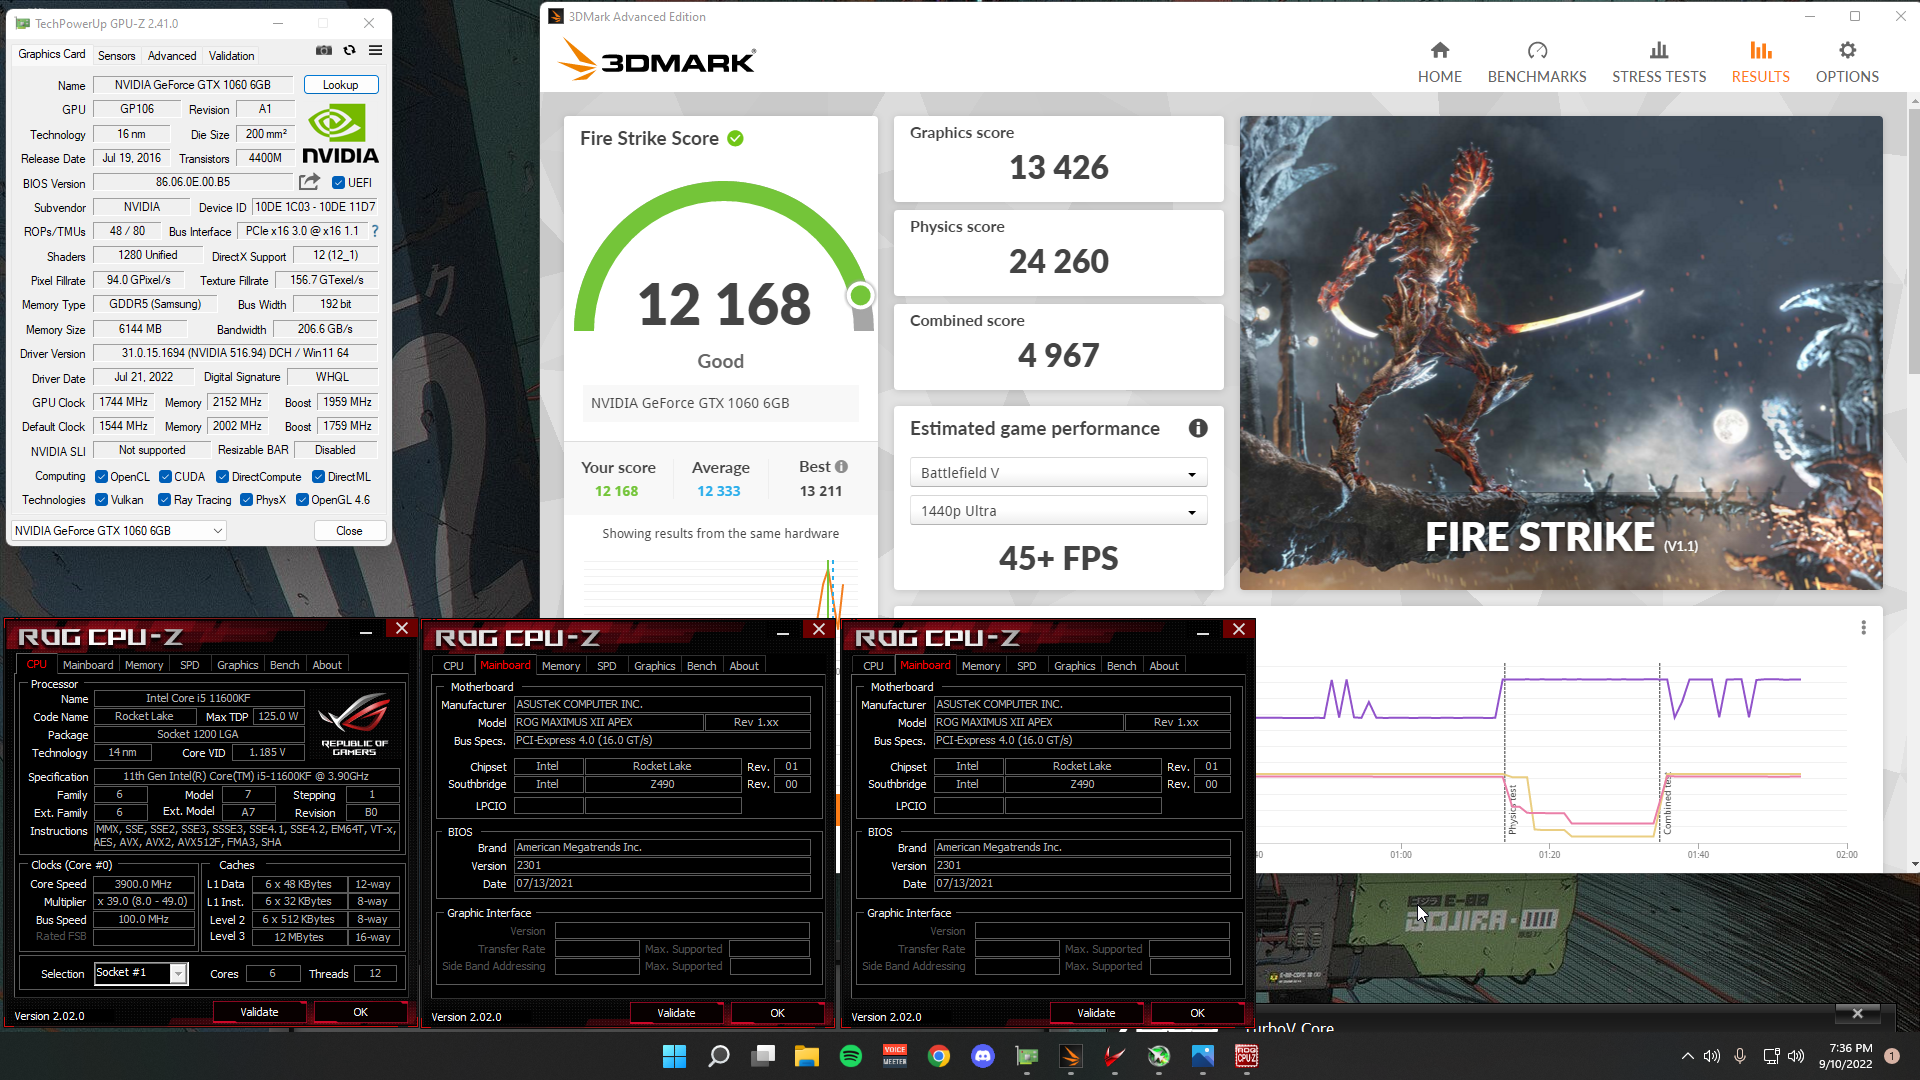Image resolution: width=1920 pixels, height=1080 pixels.
Task: Click the GPU-Z Lookup button
Action: pos(340,85)
